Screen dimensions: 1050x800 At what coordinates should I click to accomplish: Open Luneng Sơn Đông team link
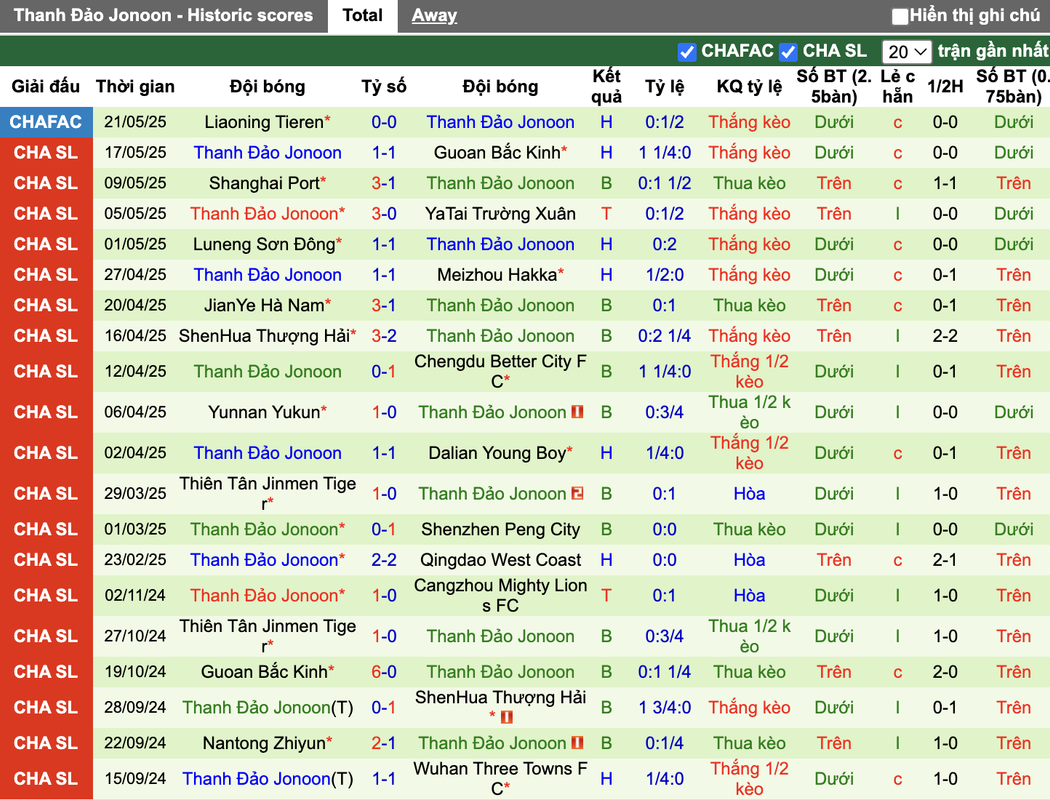267,244
